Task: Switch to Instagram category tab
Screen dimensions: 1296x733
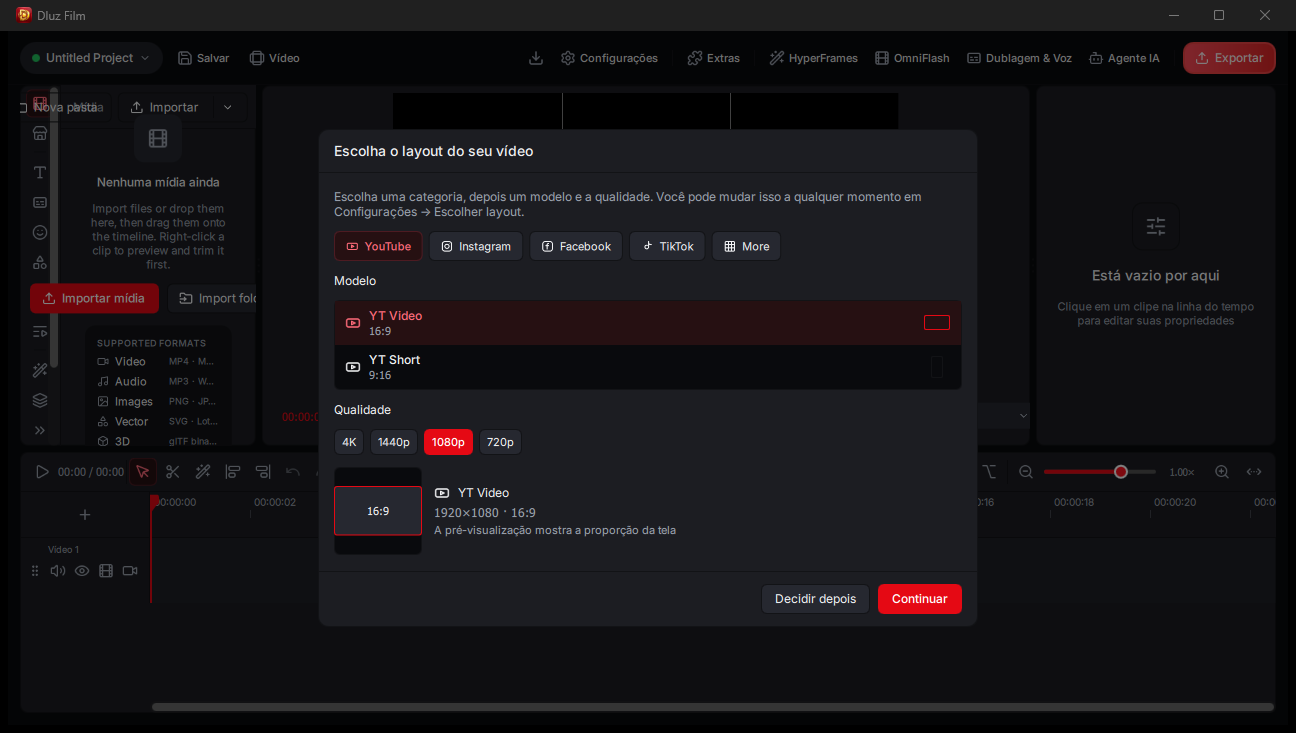Action: pyautogui.click(x=476, y=246)
